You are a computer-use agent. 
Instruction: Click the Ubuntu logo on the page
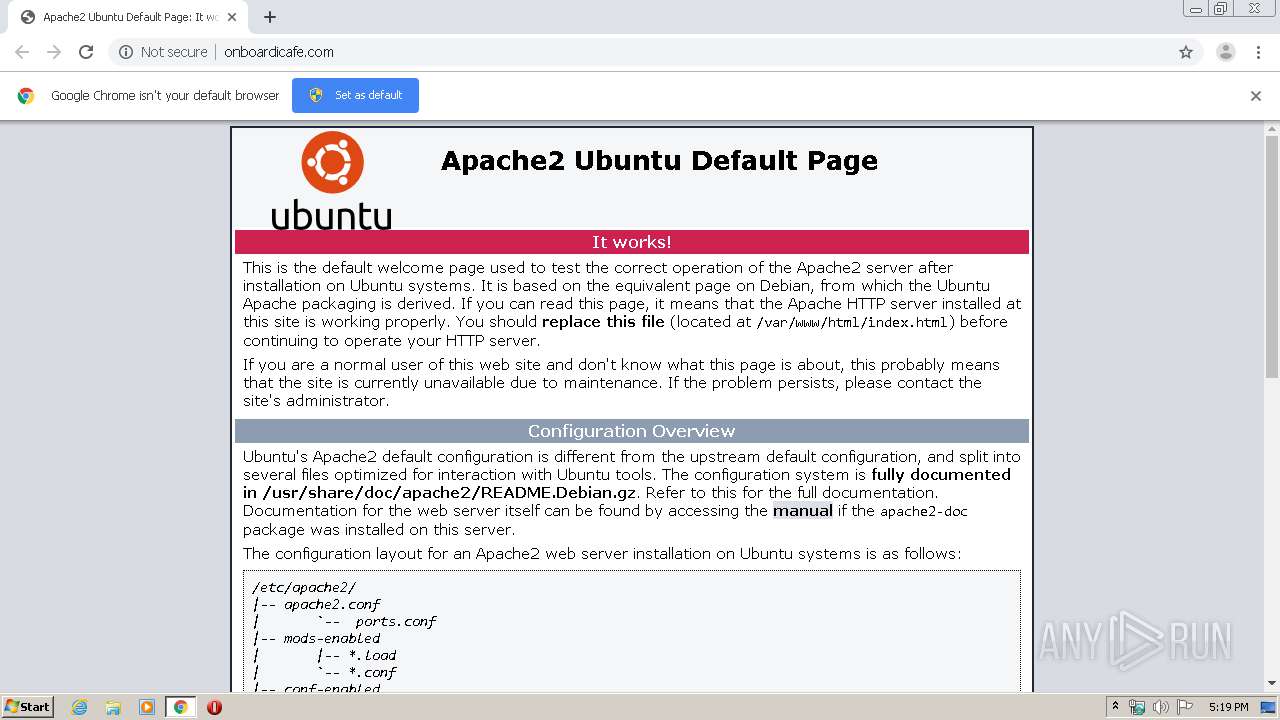click(331, 181)
